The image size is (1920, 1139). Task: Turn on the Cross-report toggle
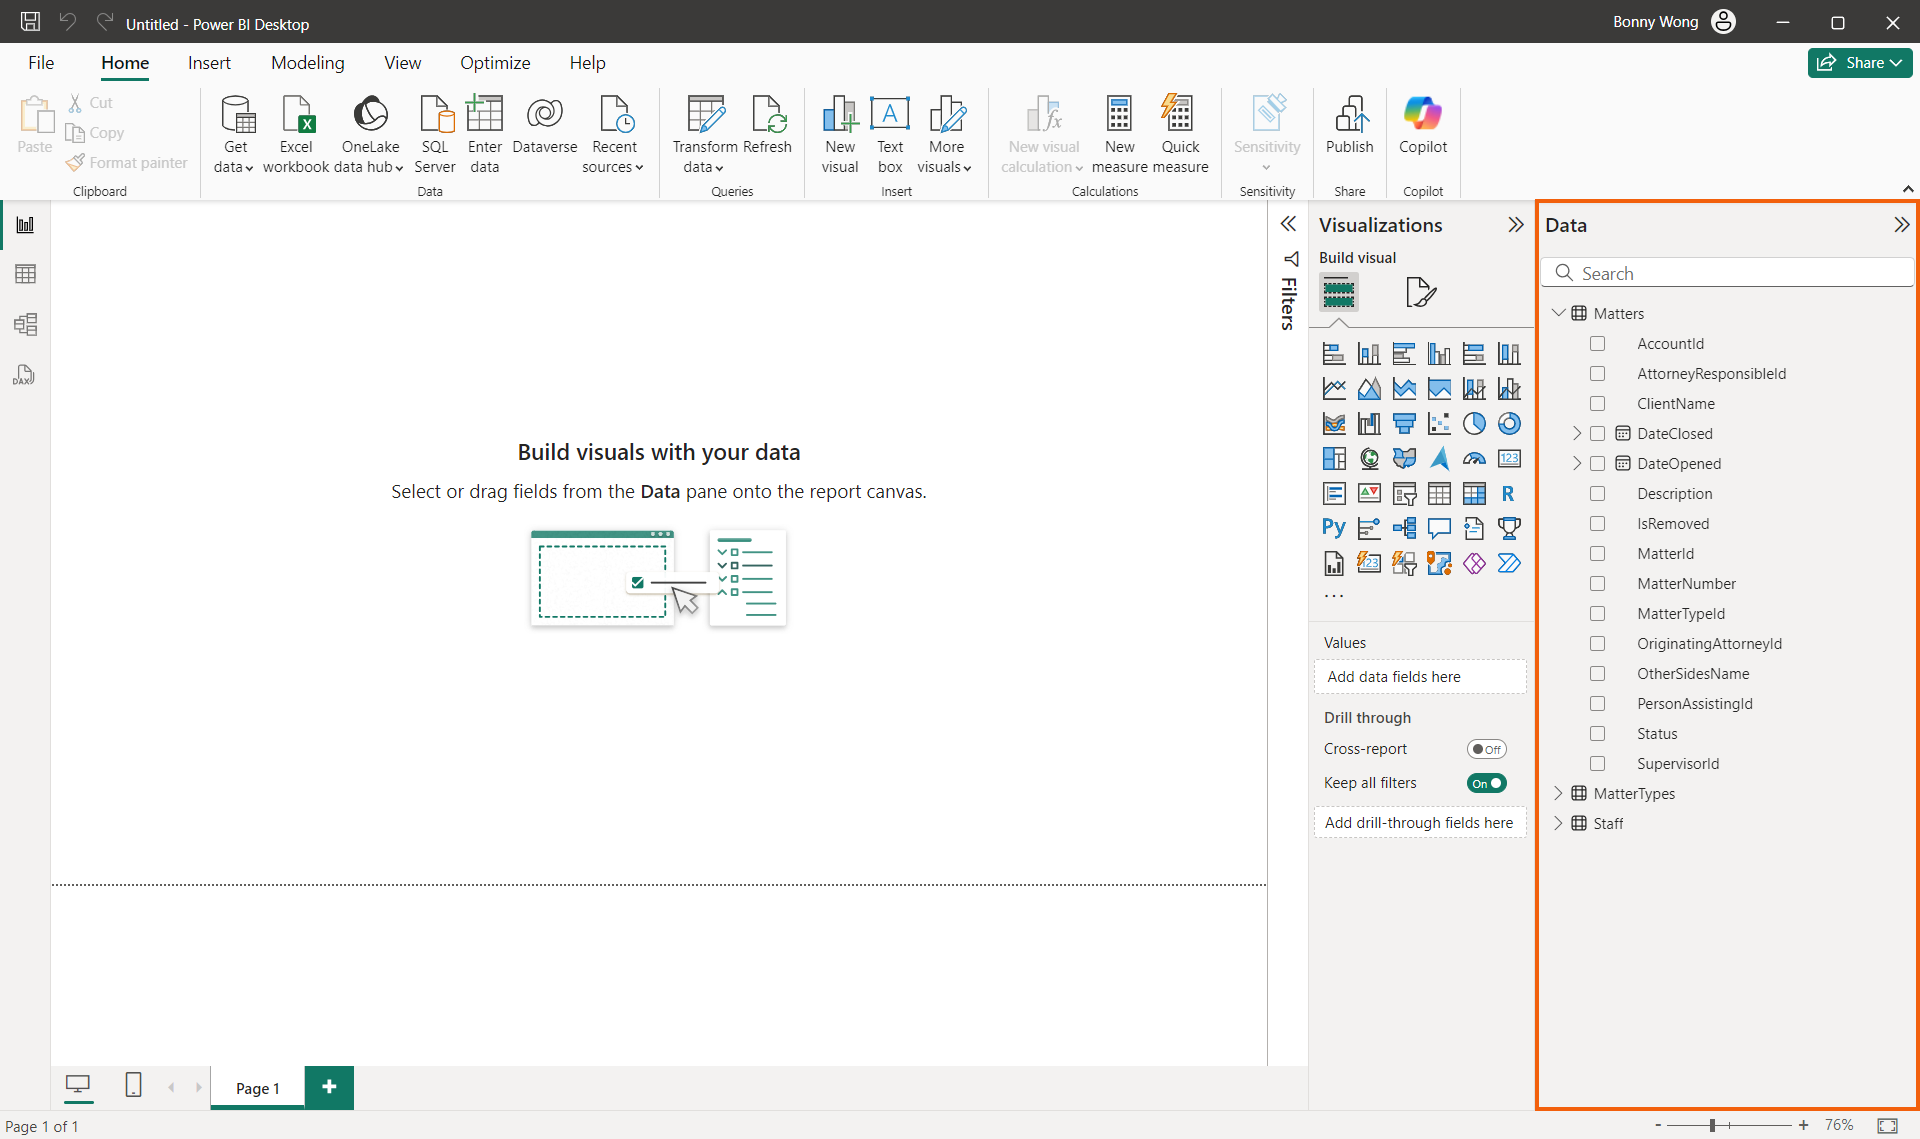(1486, 749)
